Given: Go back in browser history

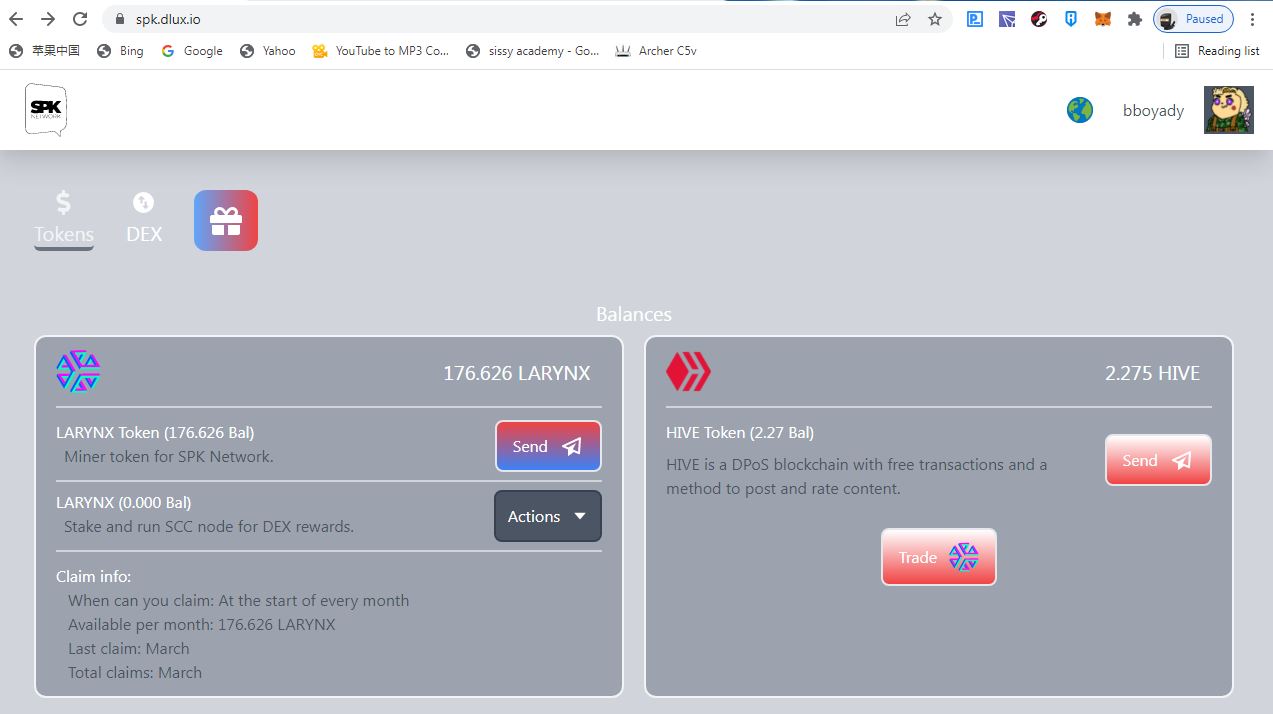Looking at the screenshot, I should pyautogui.click(x=17, y=19).
